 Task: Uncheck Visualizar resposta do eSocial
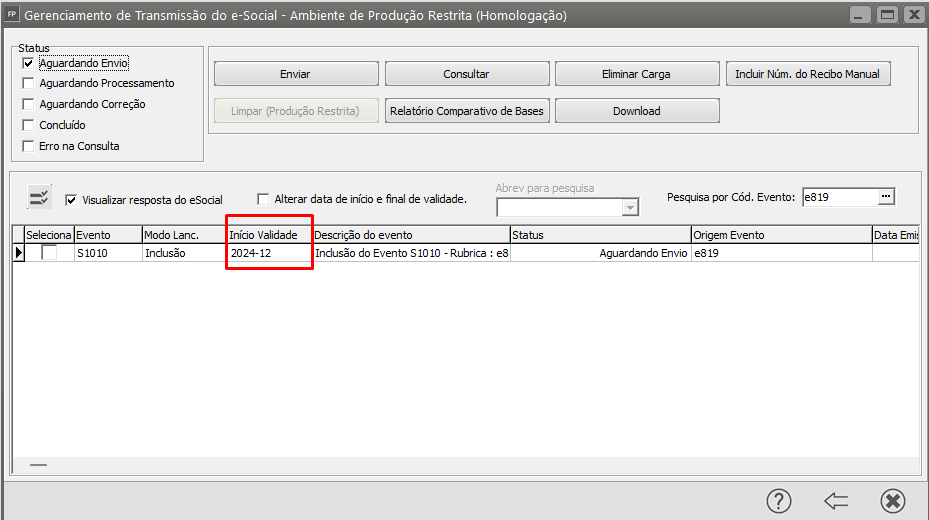coord(71,199)
